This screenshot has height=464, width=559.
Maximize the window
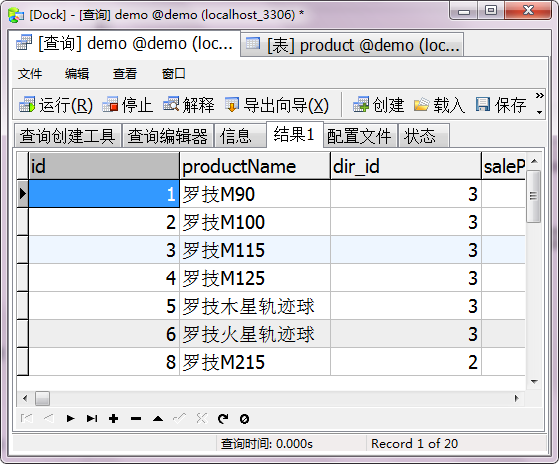tap(491, 10)
